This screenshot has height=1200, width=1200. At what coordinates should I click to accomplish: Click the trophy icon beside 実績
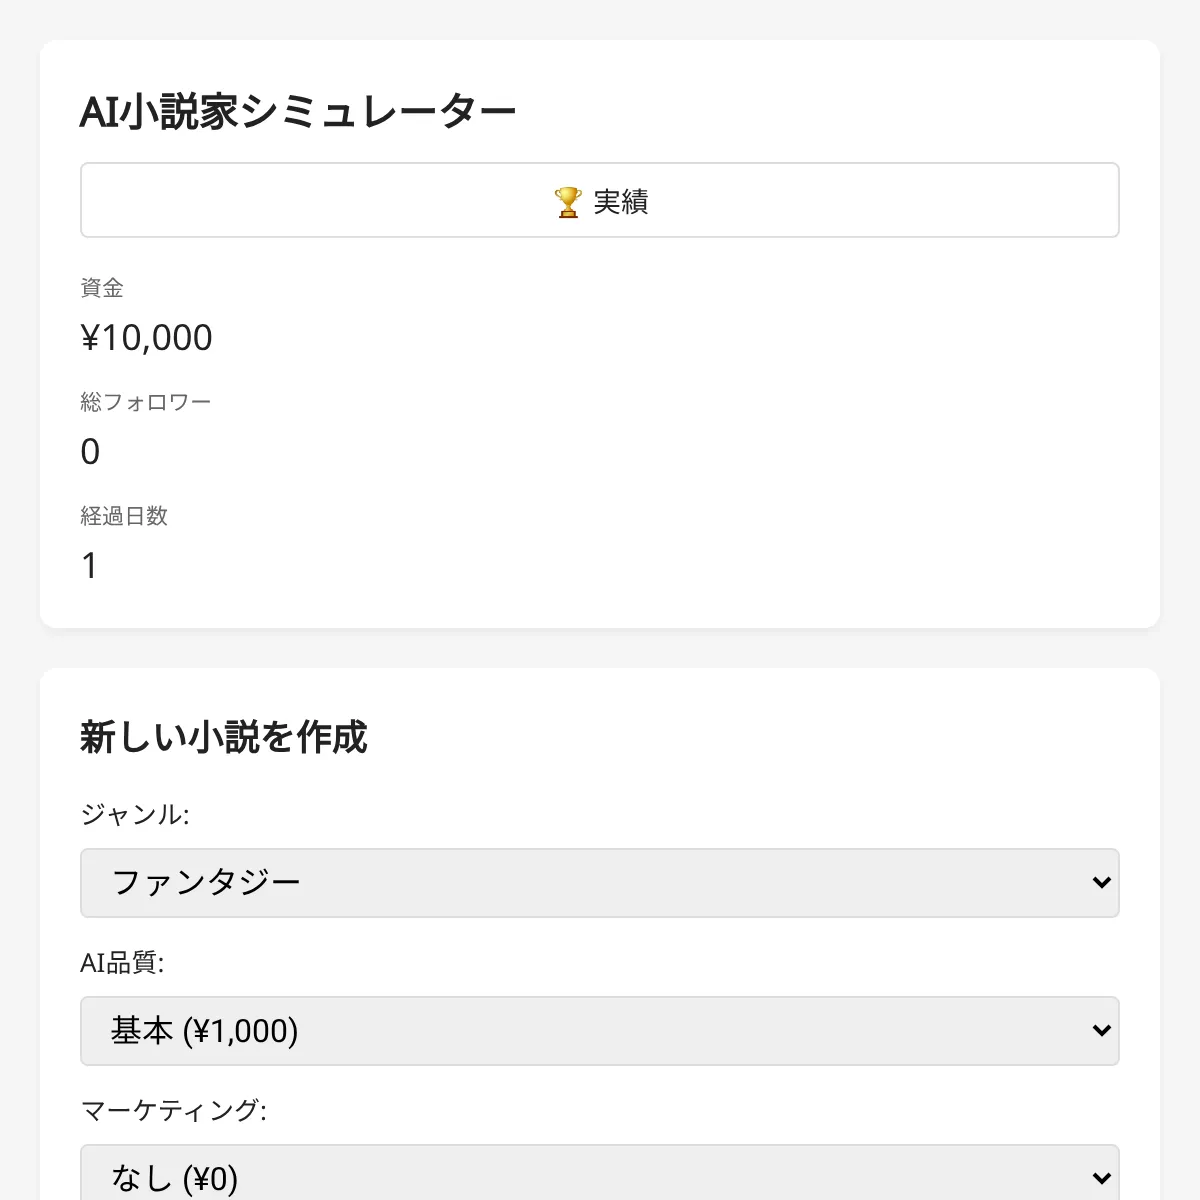(x=567, y=202)
